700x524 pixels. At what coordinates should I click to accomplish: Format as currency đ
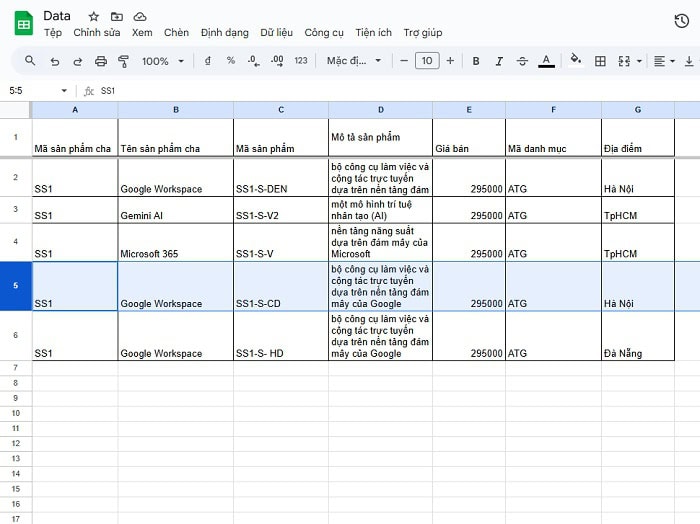click(x=208, y=61)
